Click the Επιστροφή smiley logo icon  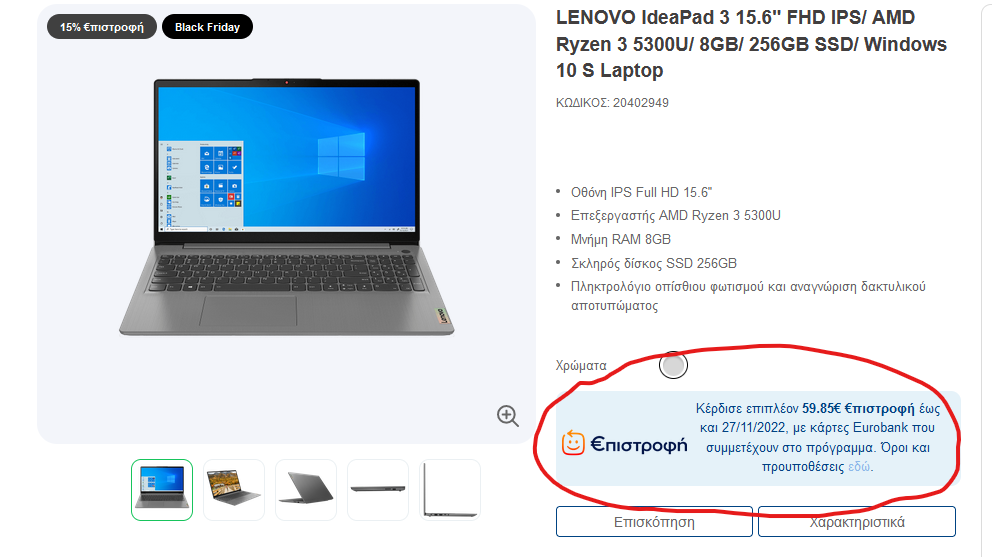click(x=573, y=443)
